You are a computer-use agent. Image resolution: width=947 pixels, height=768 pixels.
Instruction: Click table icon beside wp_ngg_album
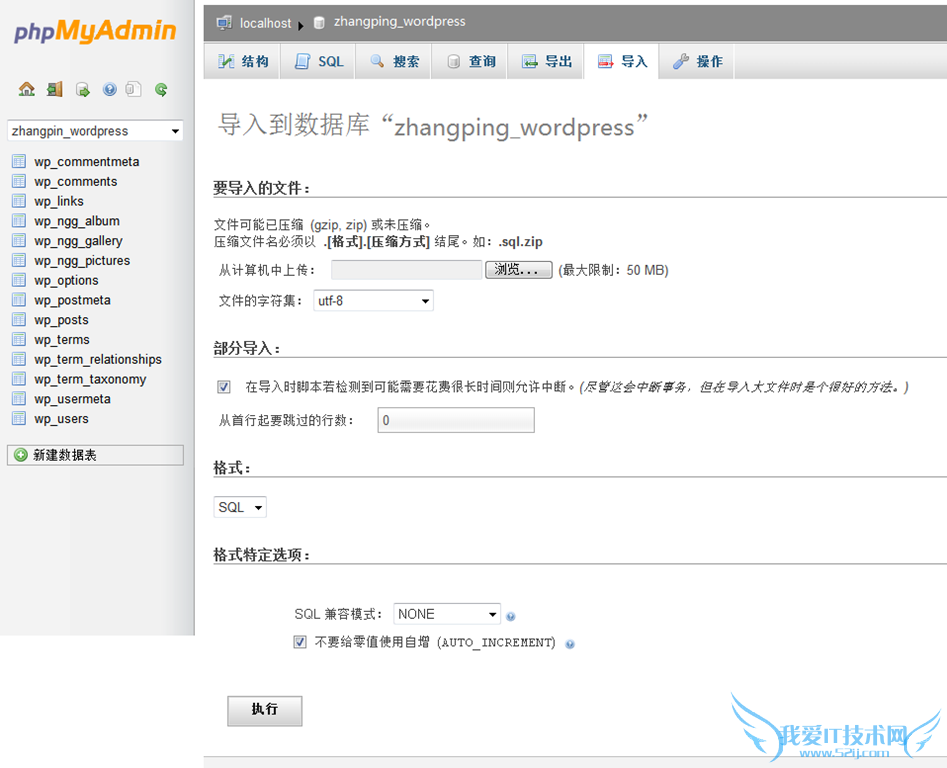point(19,220)
